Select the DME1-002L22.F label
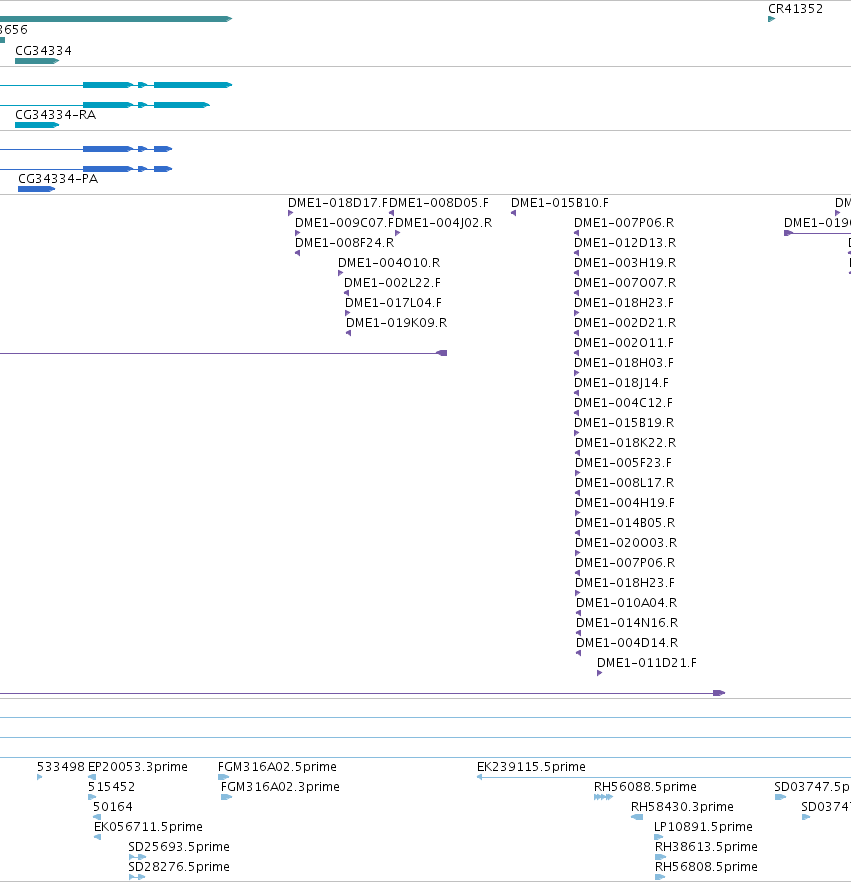The height and width of the screenshot is (882, 851). (392, 283)
